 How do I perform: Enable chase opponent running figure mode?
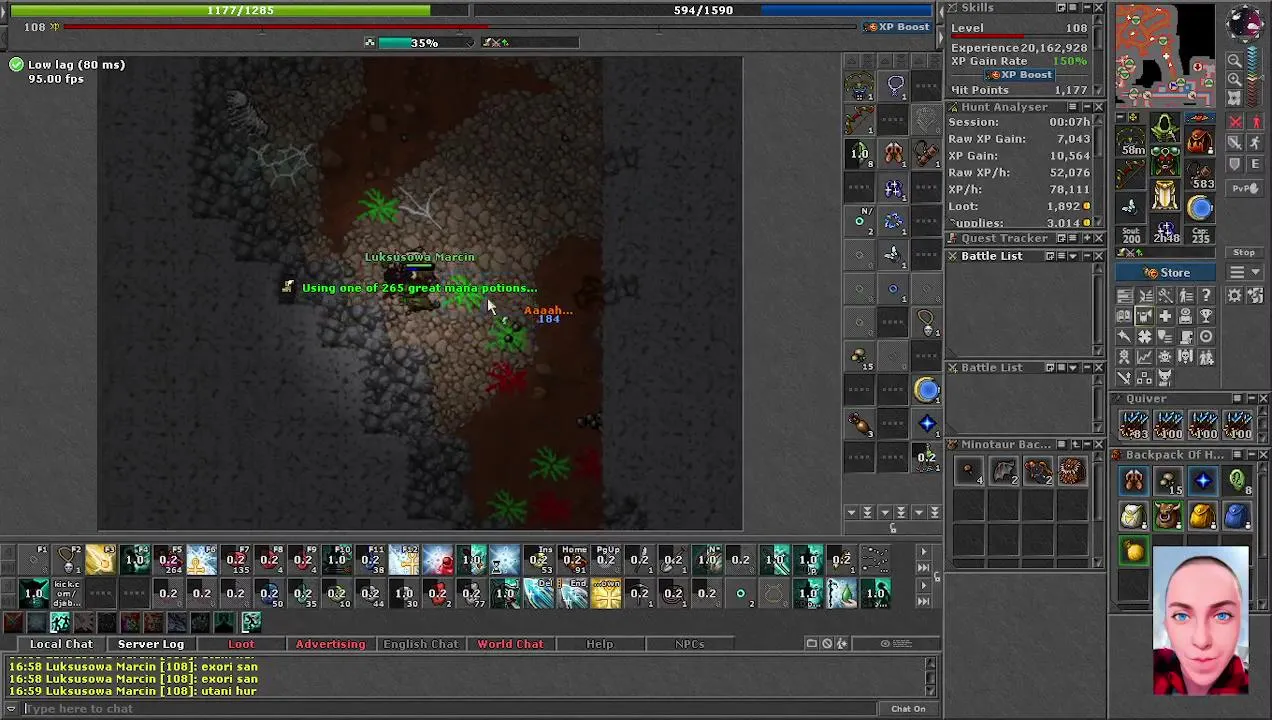[1256, 142]
